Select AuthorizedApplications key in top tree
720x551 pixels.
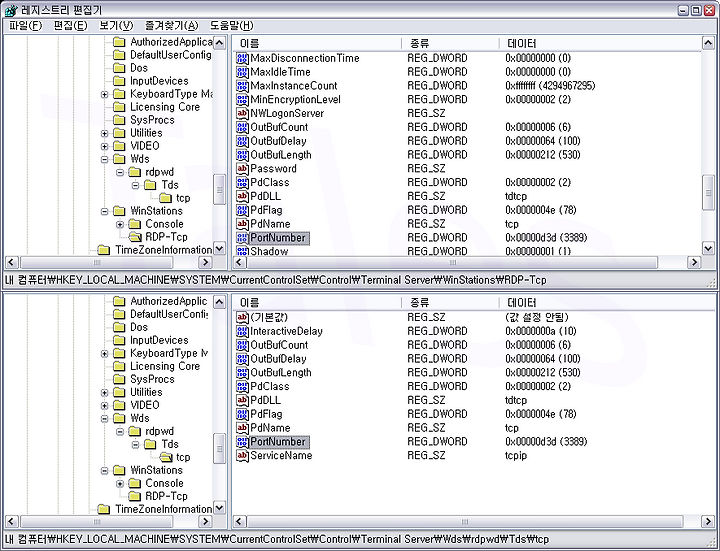pyautogui.click(x=171, y=42)
